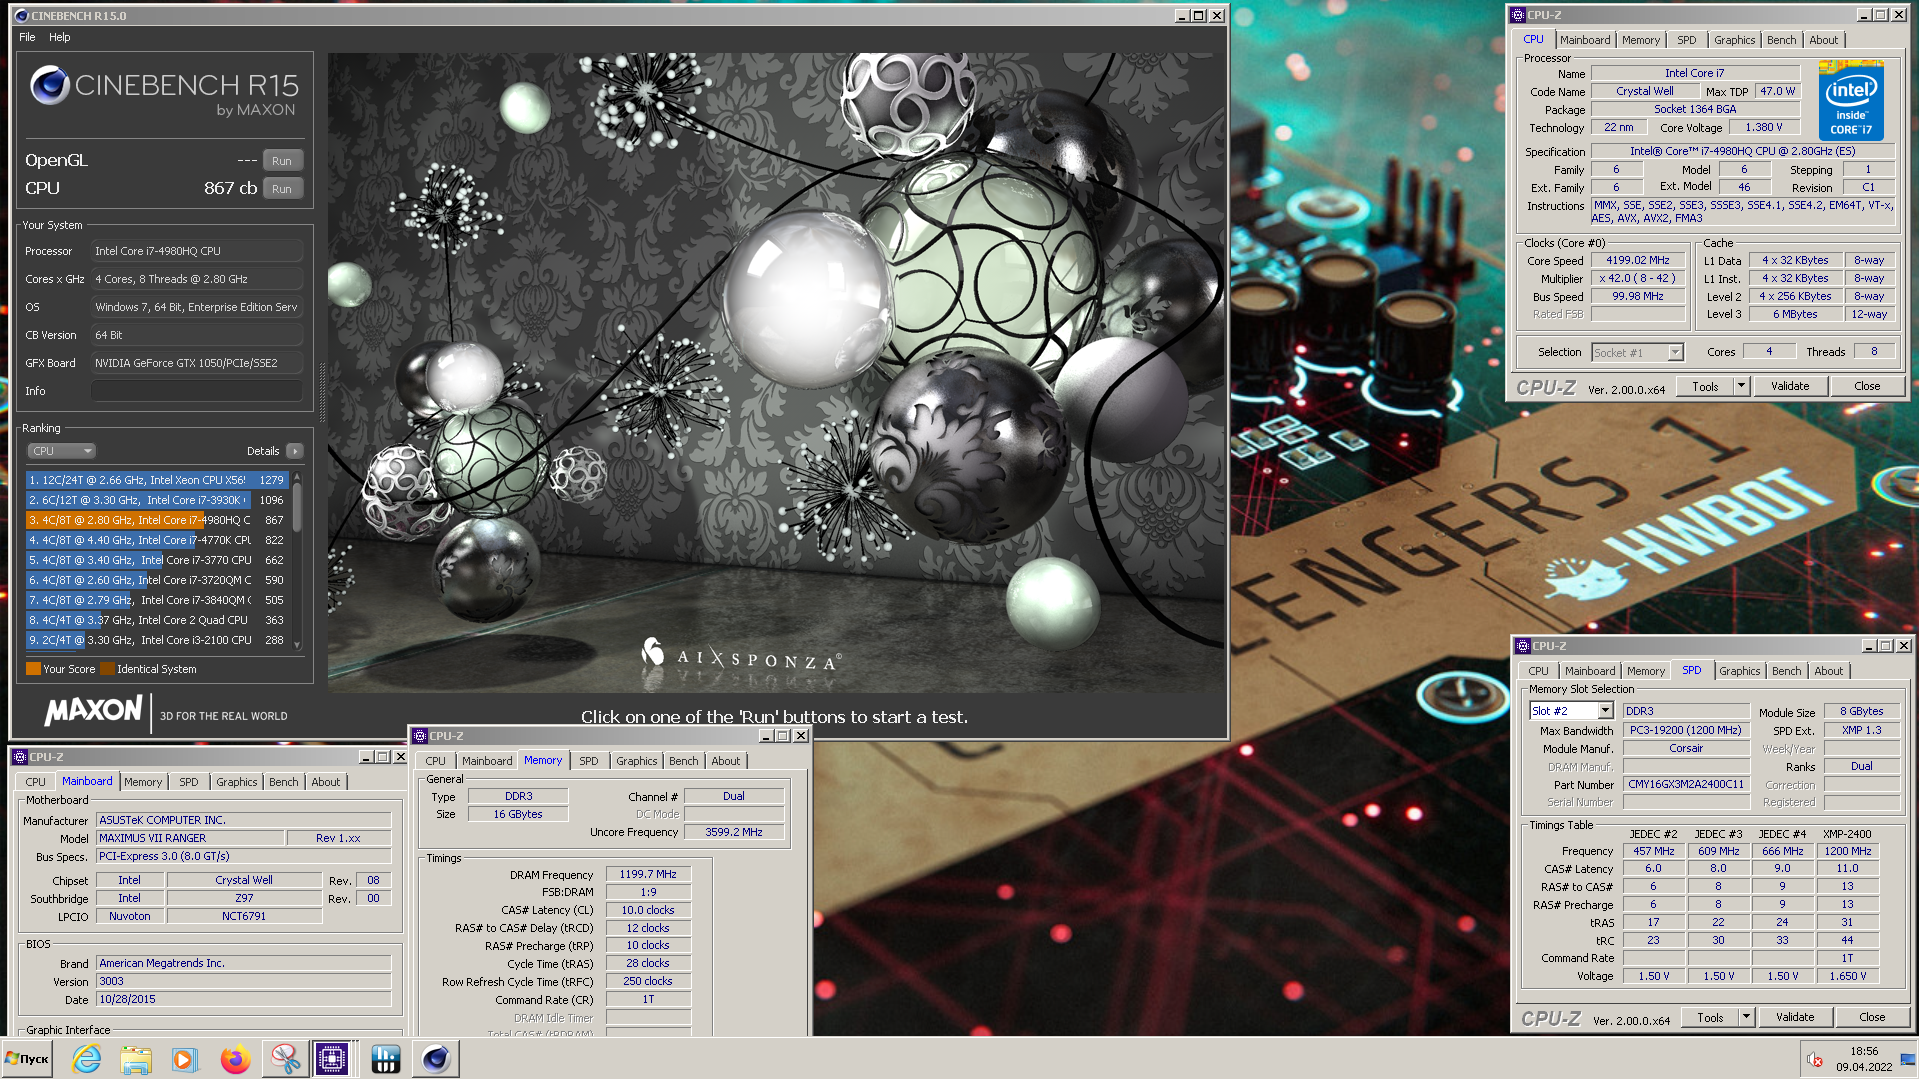1919x1079 pixels.
Task: Open Bench tab in top-right CPU-Z window
Action: pyautogui.click(x=1781, y=40)
